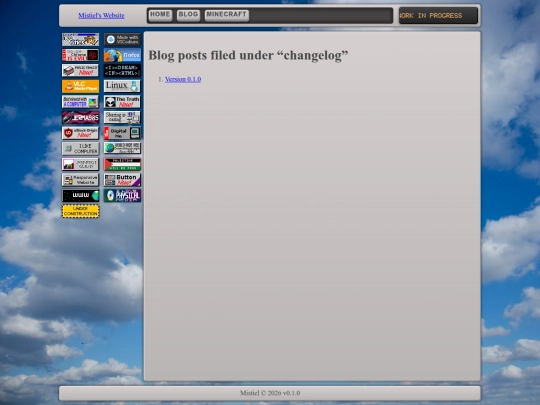Click the black 'www' globe badge

81,195
